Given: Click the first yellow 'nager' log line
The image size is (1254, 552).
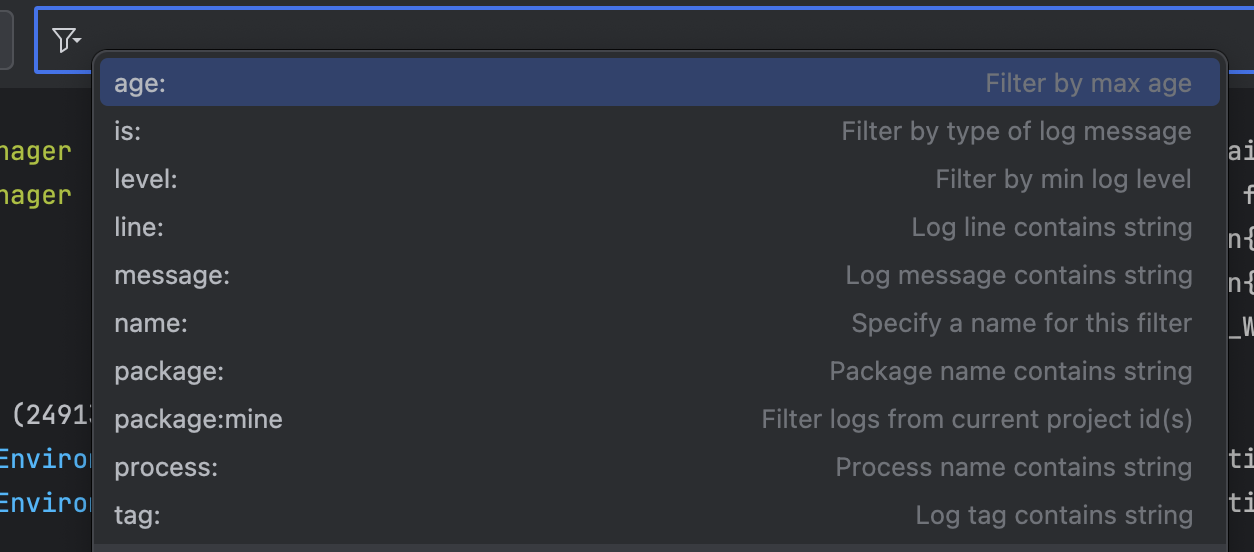Looking at the screenshot, I should click(36, 151).
